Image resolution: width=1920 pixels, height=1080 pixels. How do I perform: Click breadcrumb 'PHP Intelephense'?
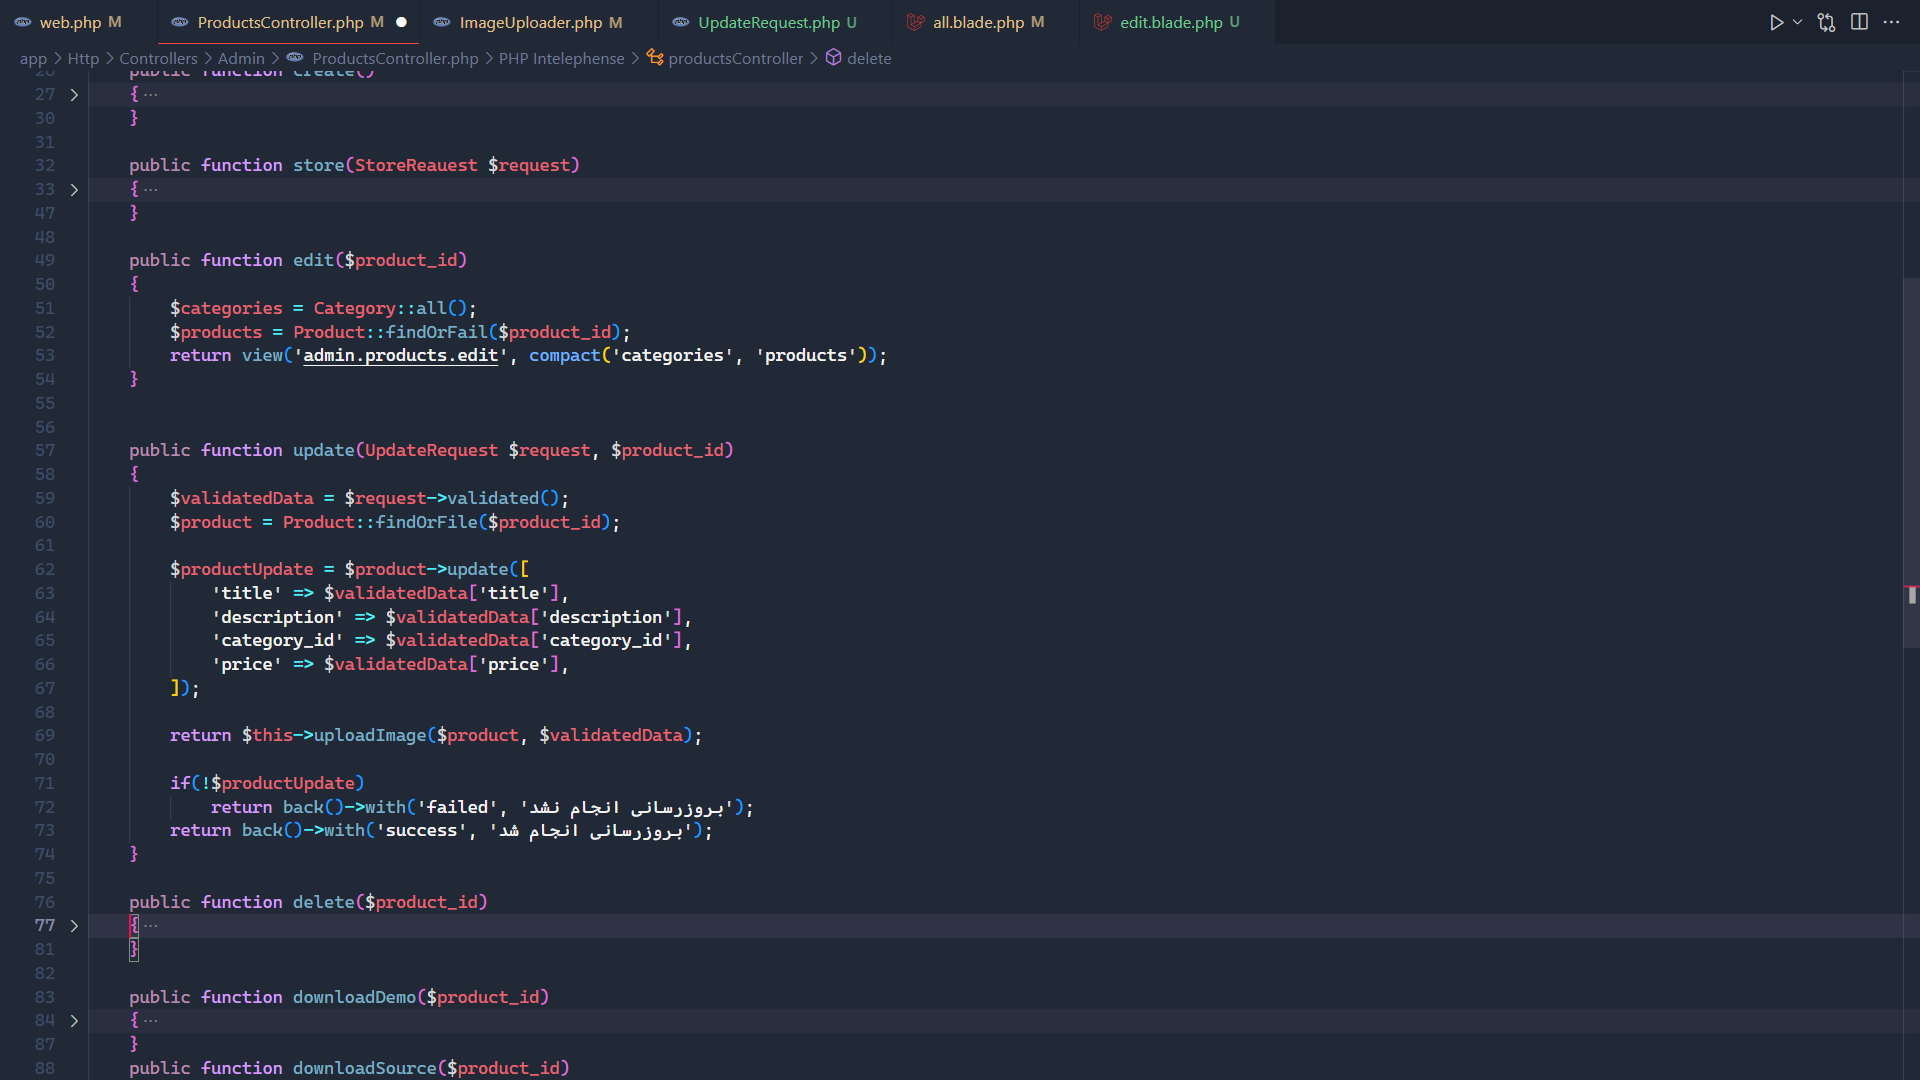pos(561,59)
